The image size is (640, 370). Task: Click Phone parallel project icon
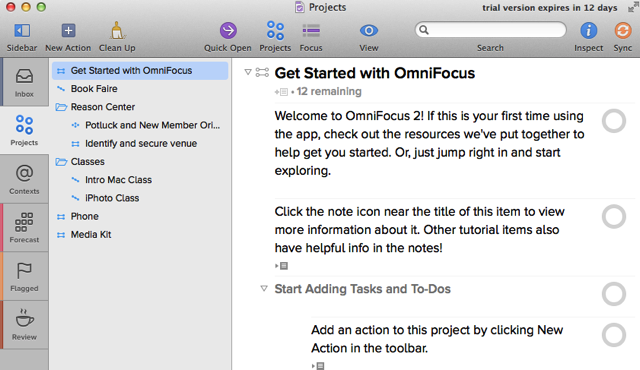click(61, 217)
